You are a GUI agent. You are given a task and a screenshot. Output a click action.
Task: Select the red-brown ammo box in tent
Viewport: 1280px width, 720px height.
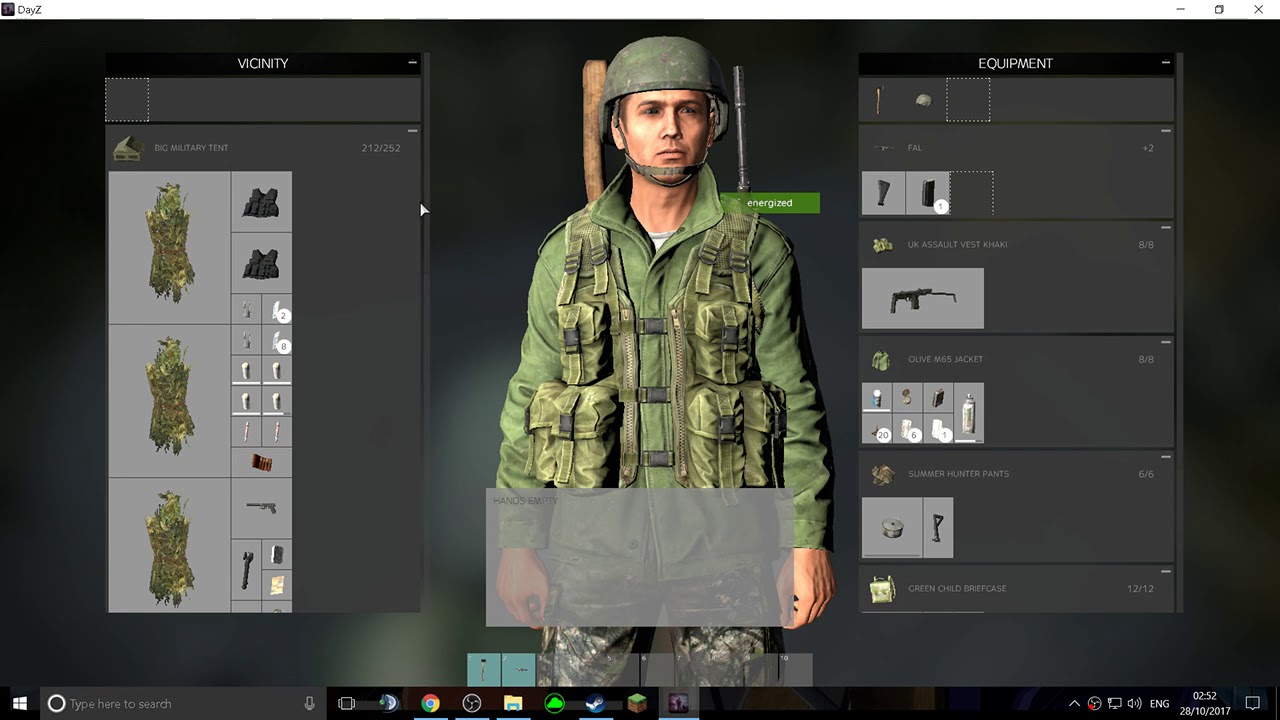tap(262, 462)
